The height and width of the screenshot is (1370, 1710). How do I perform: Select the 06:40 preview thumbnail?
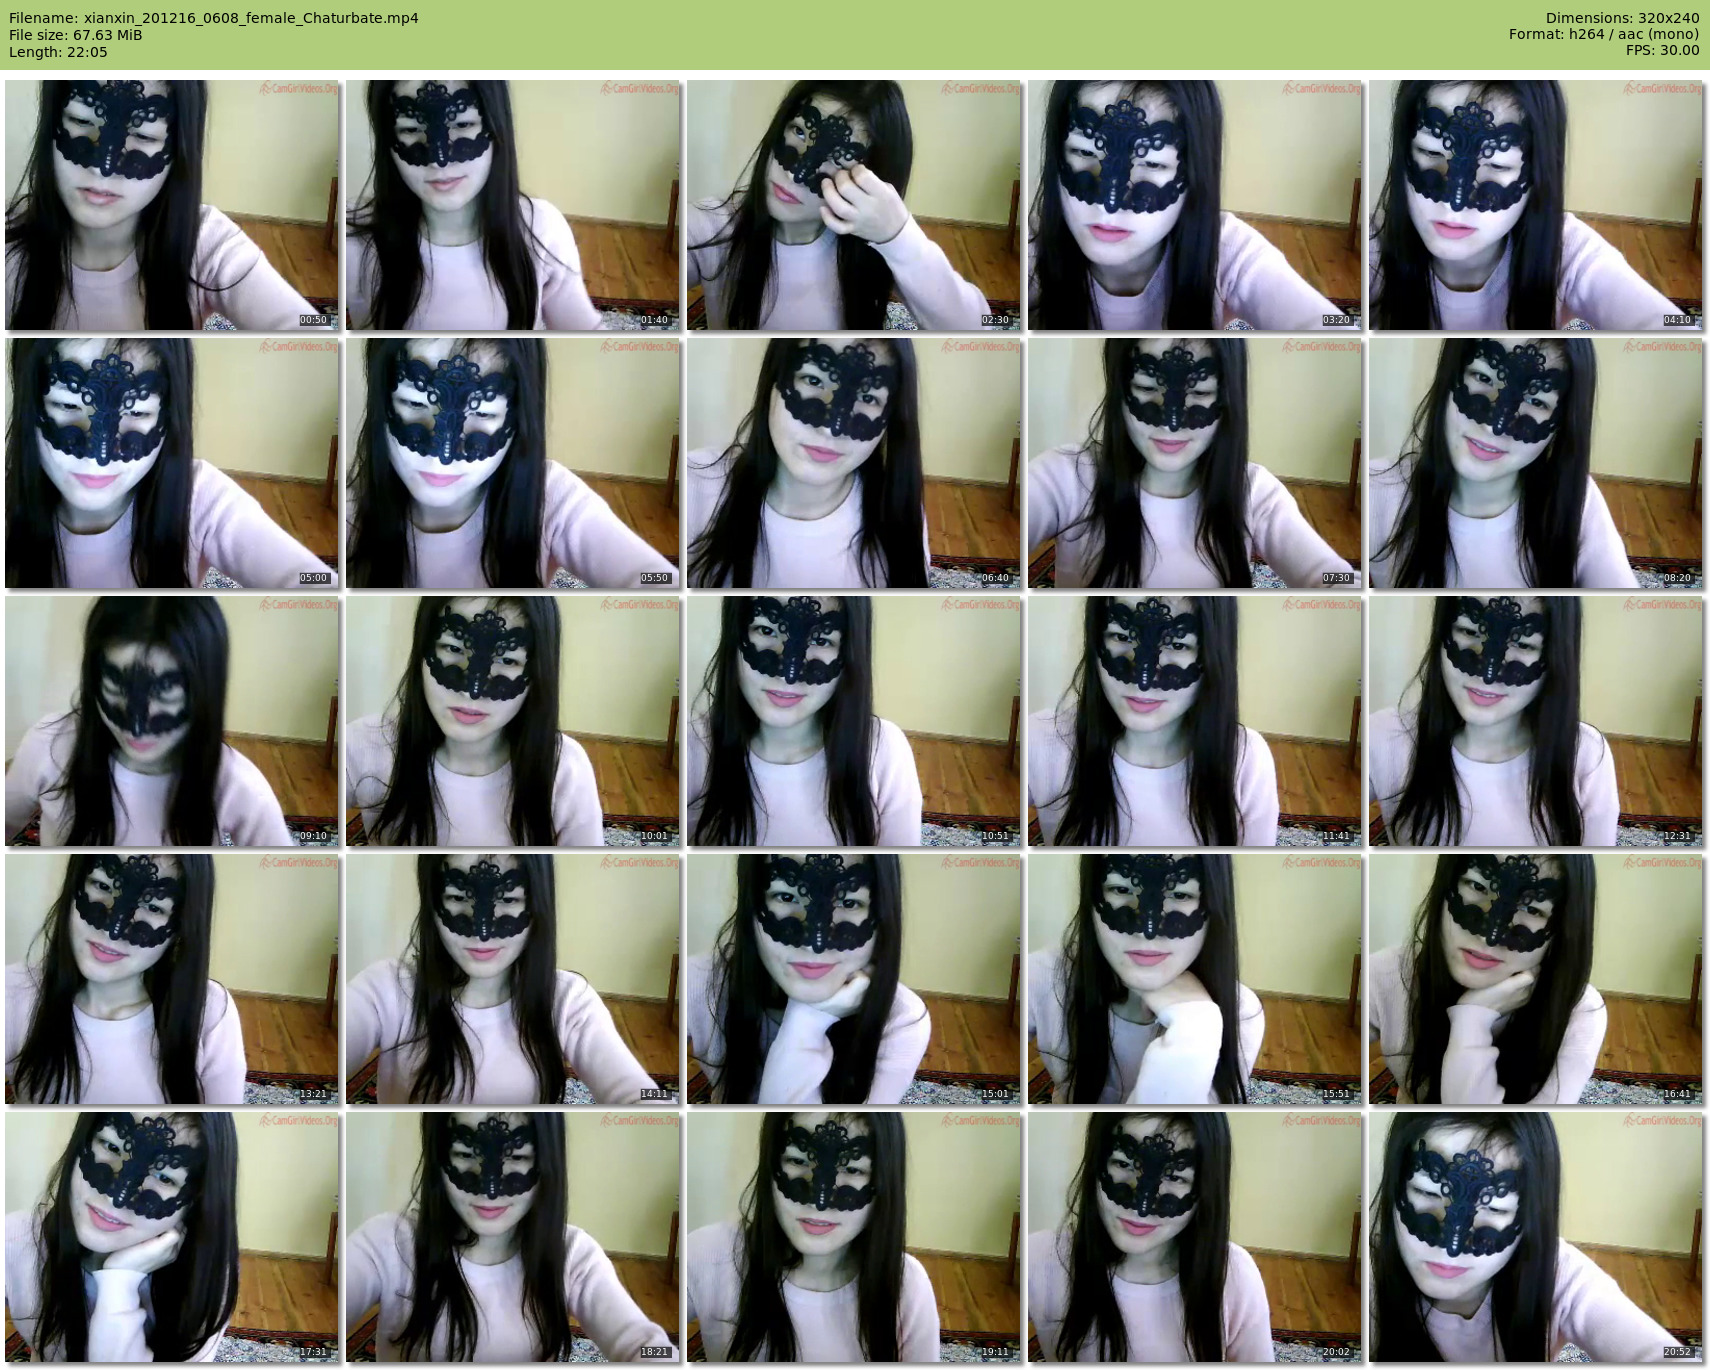[x=854, y=463]
